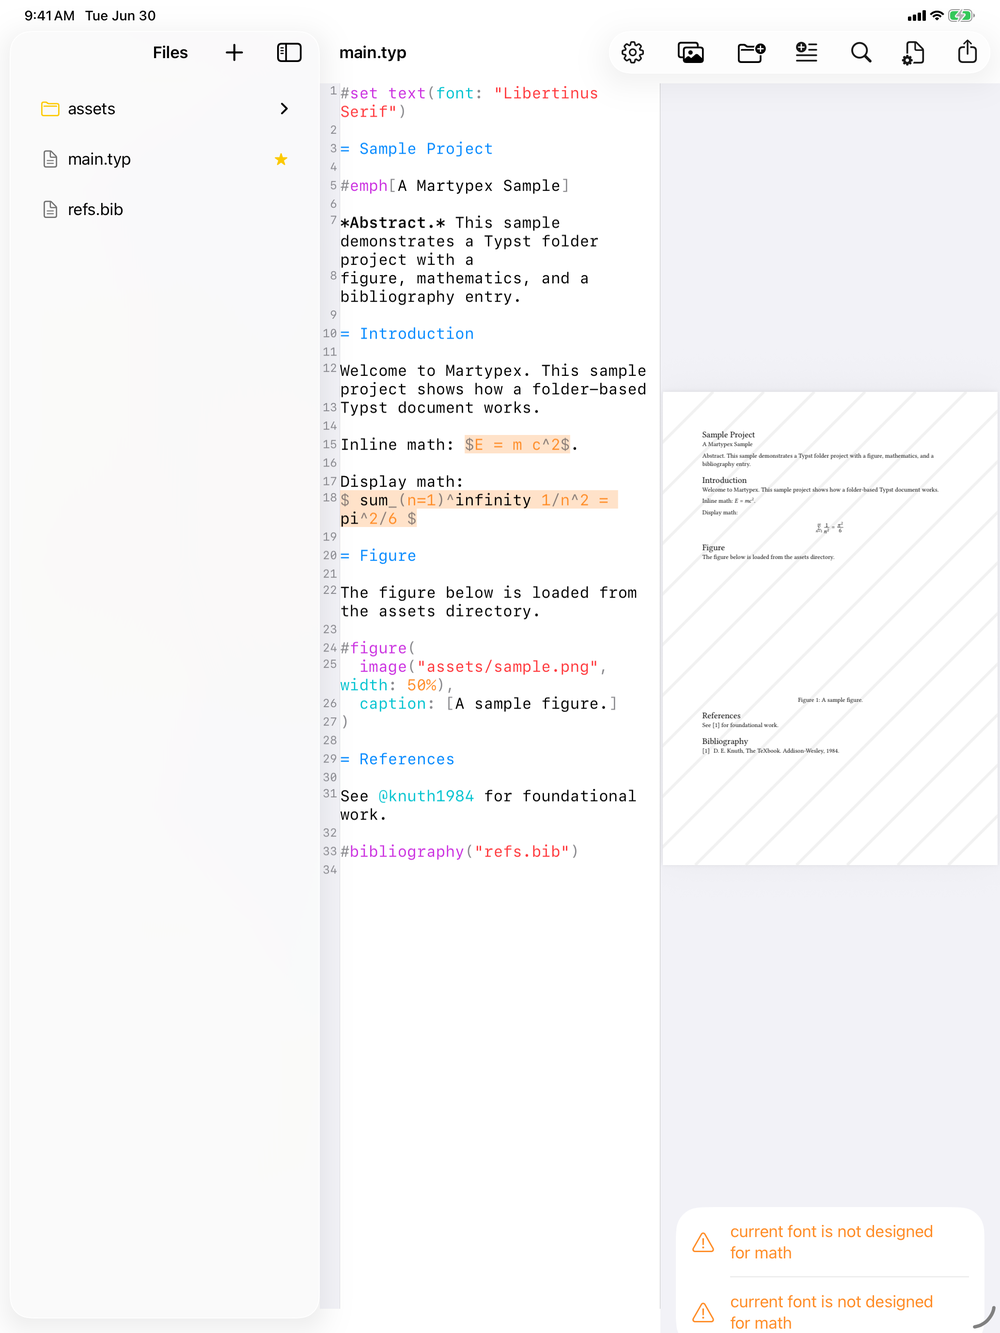This screenshot has height=1333, width=1000.
Task: Toggle the sidebar panel icon
Action: (289, 52)
